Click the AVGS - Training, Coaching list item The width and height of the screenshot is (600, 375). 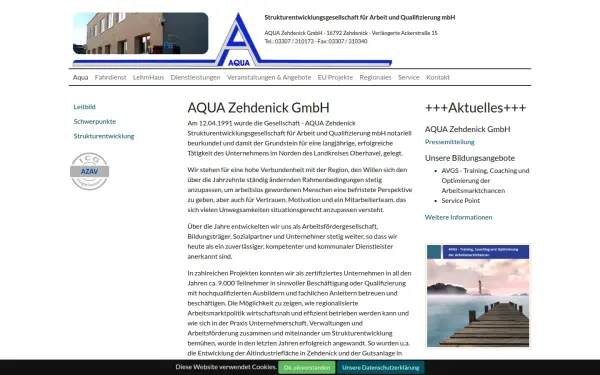click(485, 180)
